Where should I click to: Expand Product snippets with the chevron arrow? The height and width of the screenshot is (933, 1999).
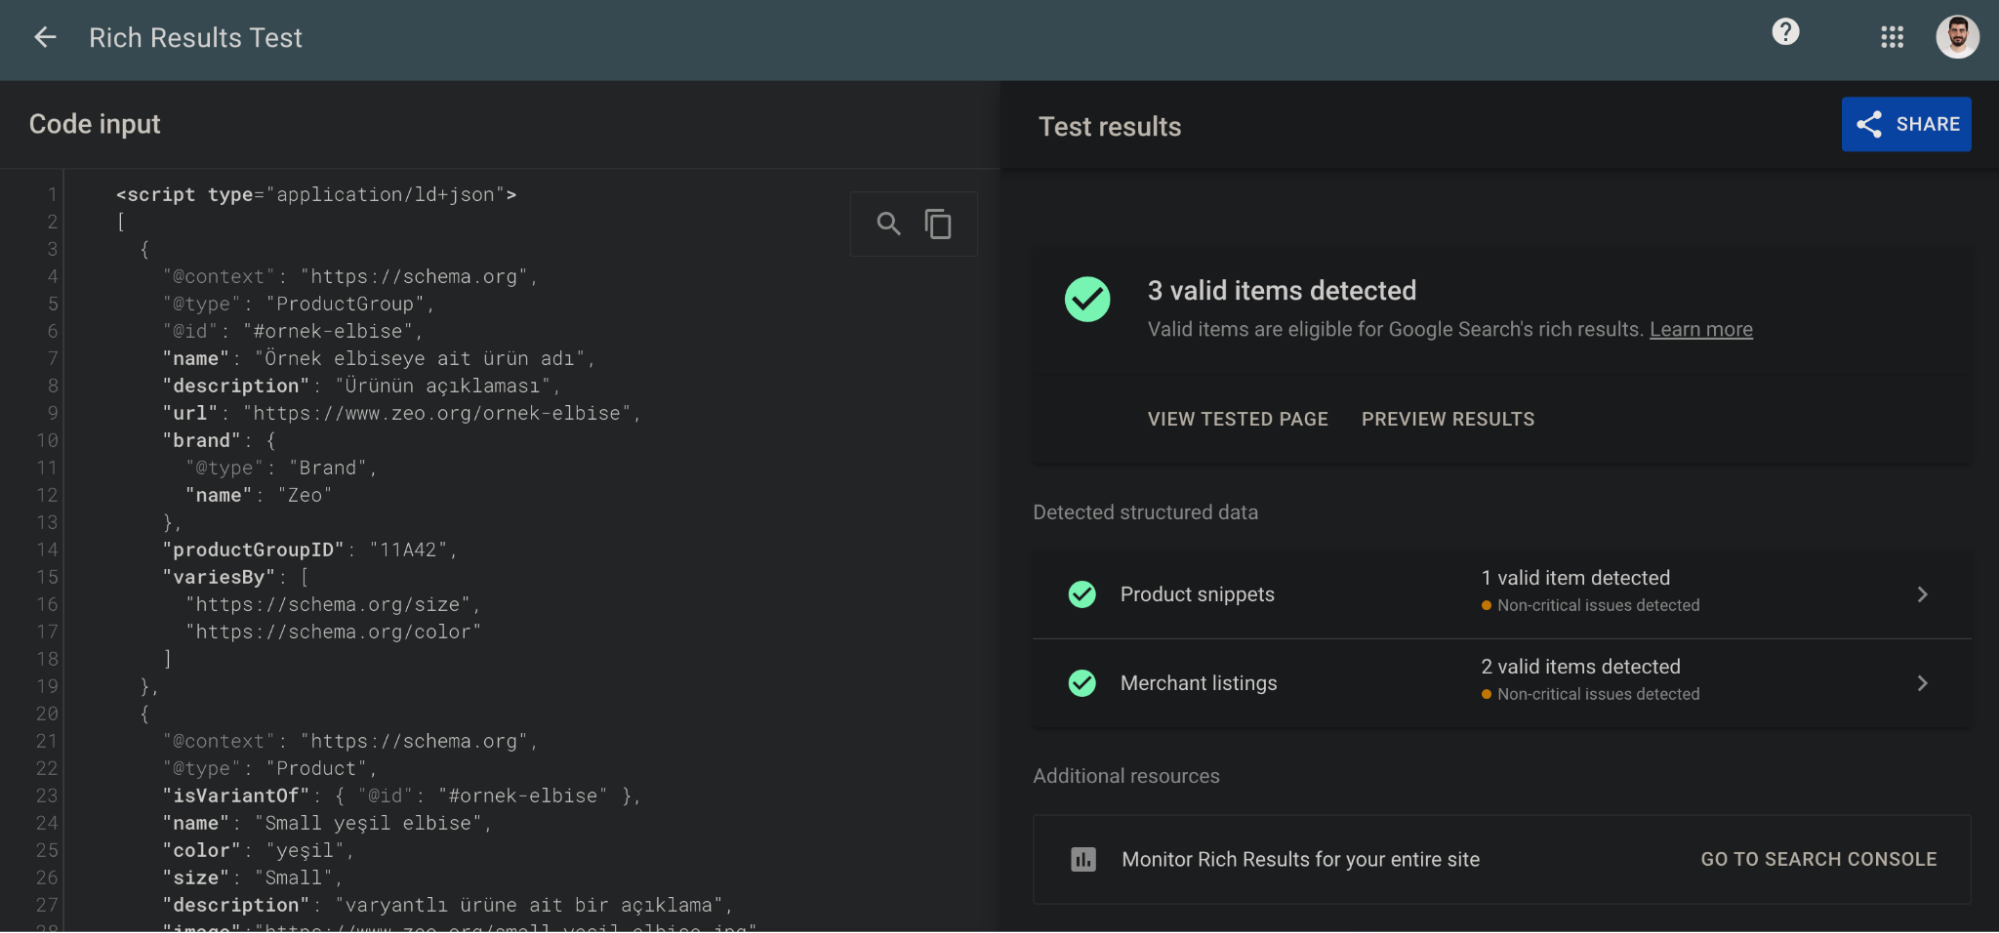point(1922,594)
